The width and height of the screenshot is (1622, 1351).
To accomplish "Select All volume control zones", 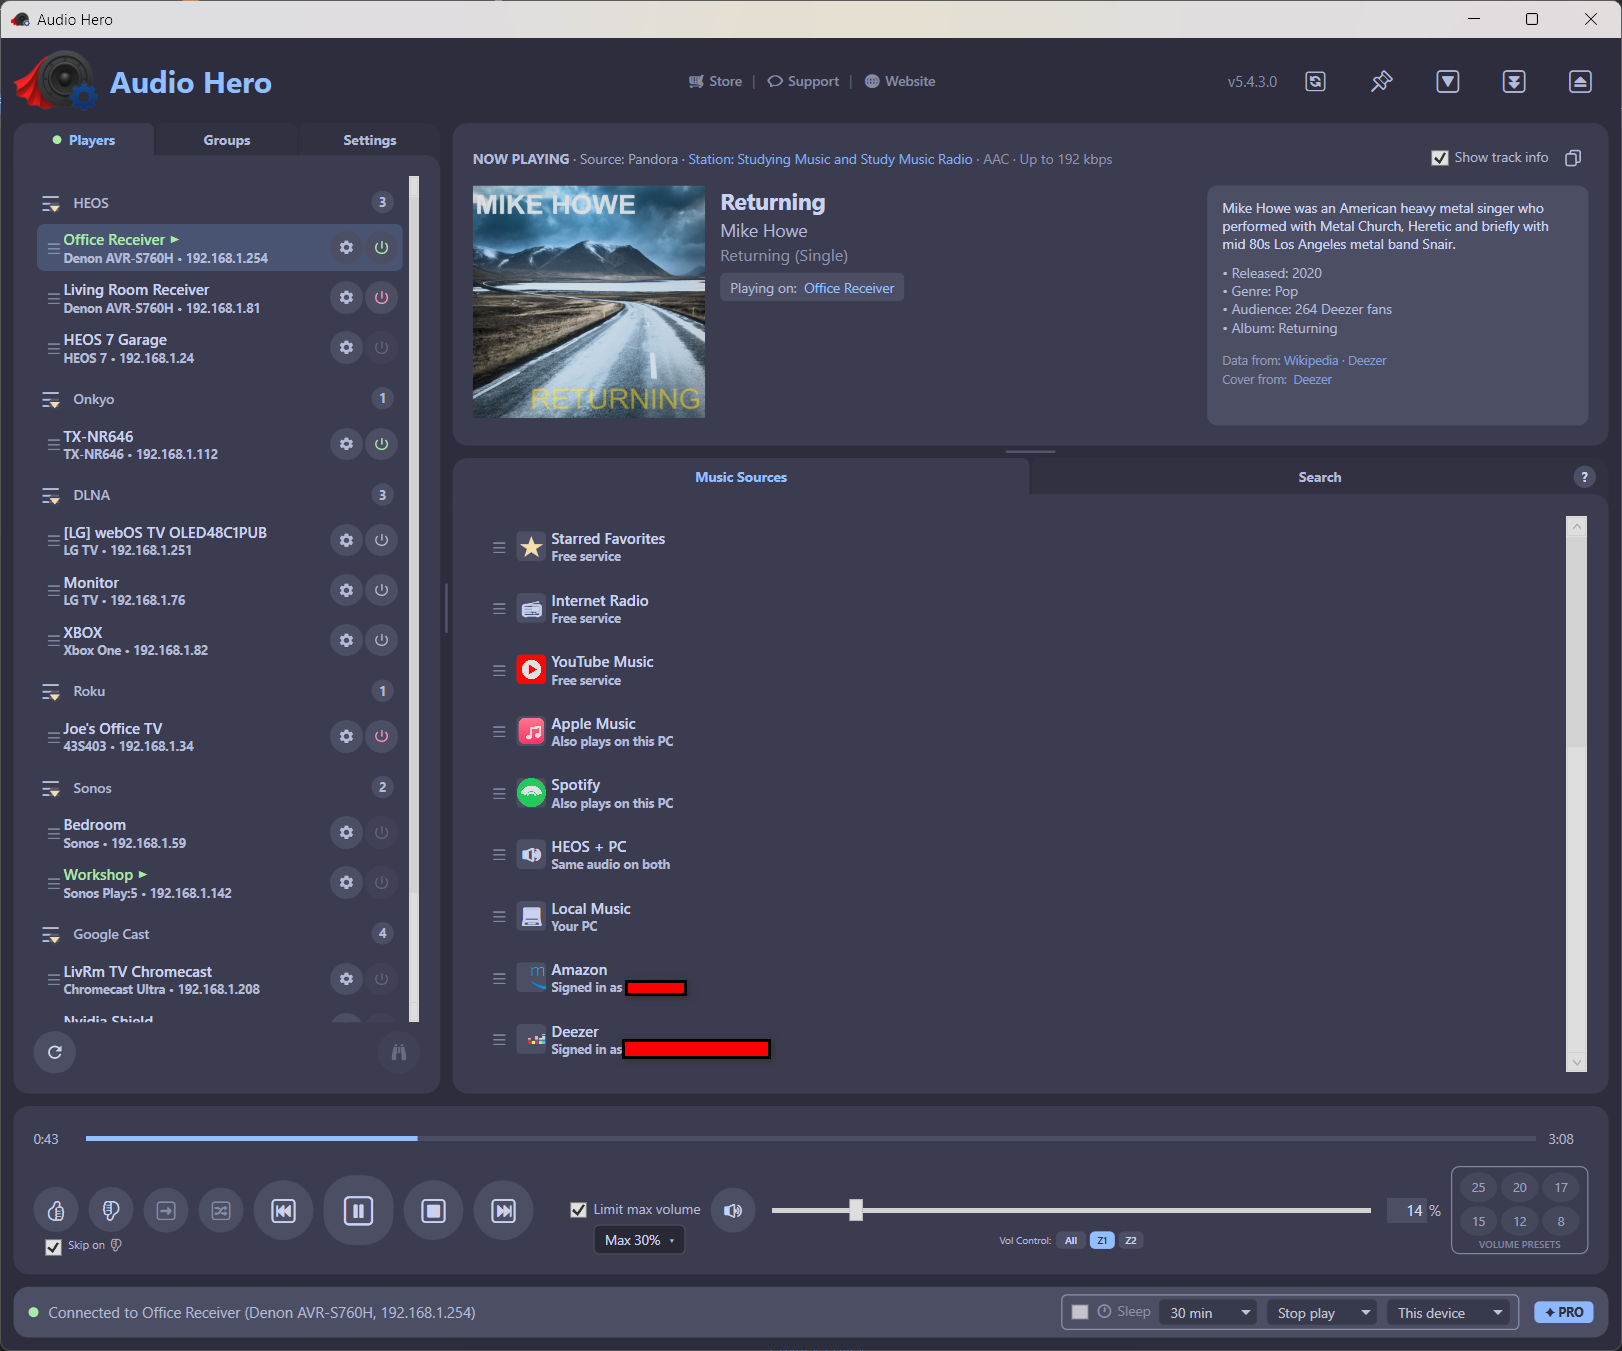I will (x=1071, y=1240).
